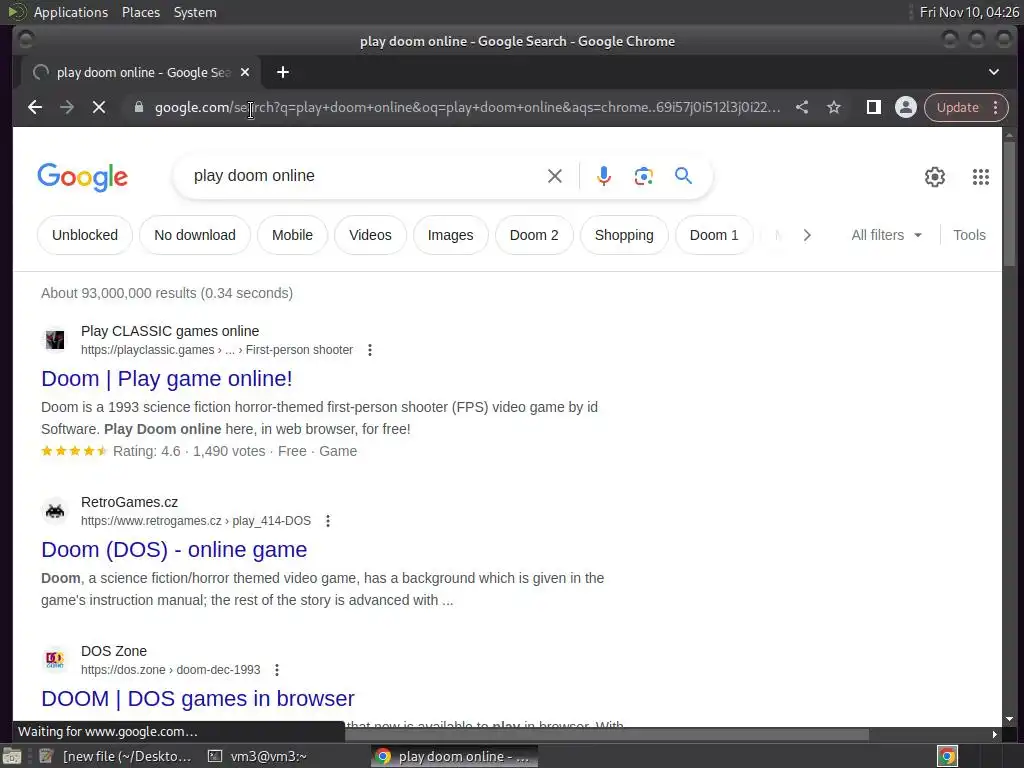Image resolution: width=1024 pixels, height=768 pixels.
Task: Switch to the vm3@vm3 terminal window
Action: coord(257,756)
